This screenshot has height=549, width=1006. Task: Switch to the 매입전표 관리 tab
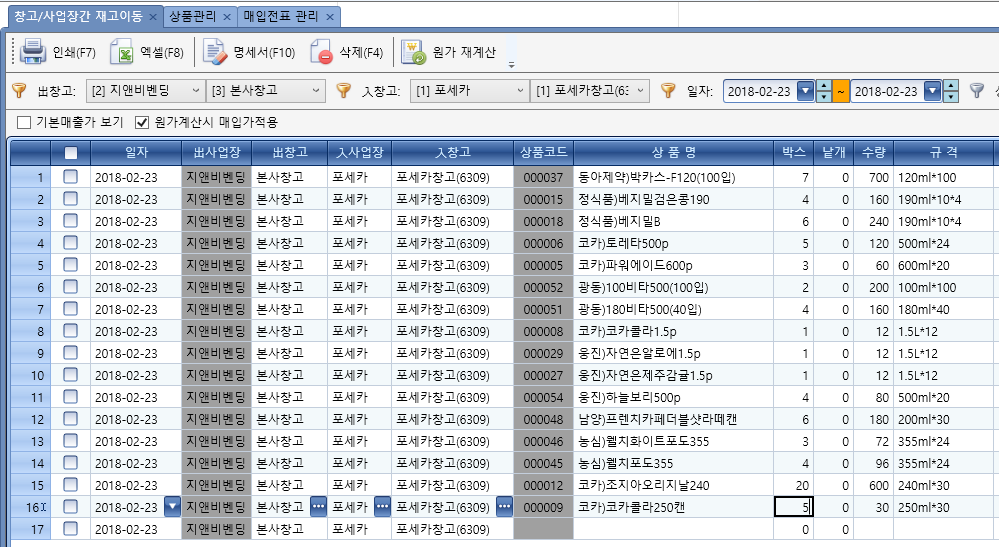pyautogui.click(x=281, y=17)
